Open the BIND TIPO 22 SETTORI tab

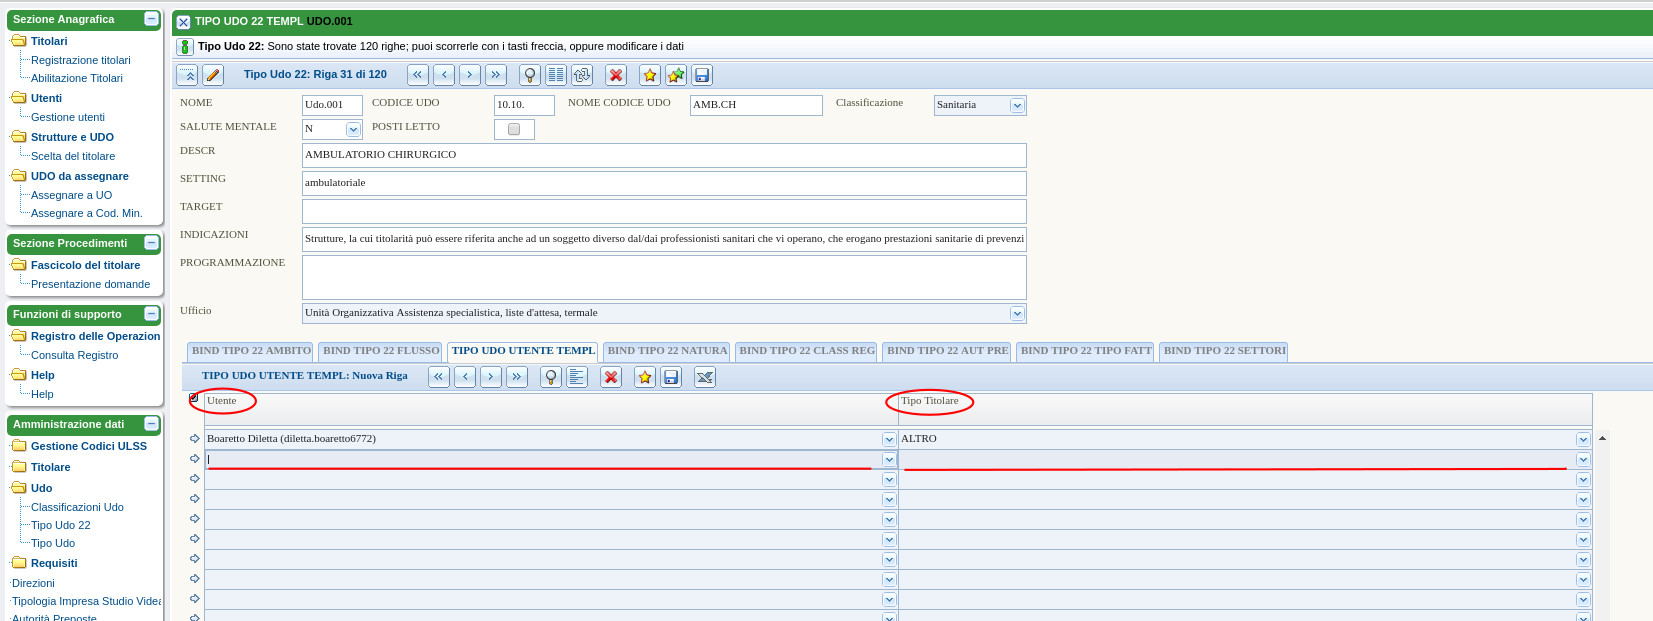click(x=1224, y=351)
